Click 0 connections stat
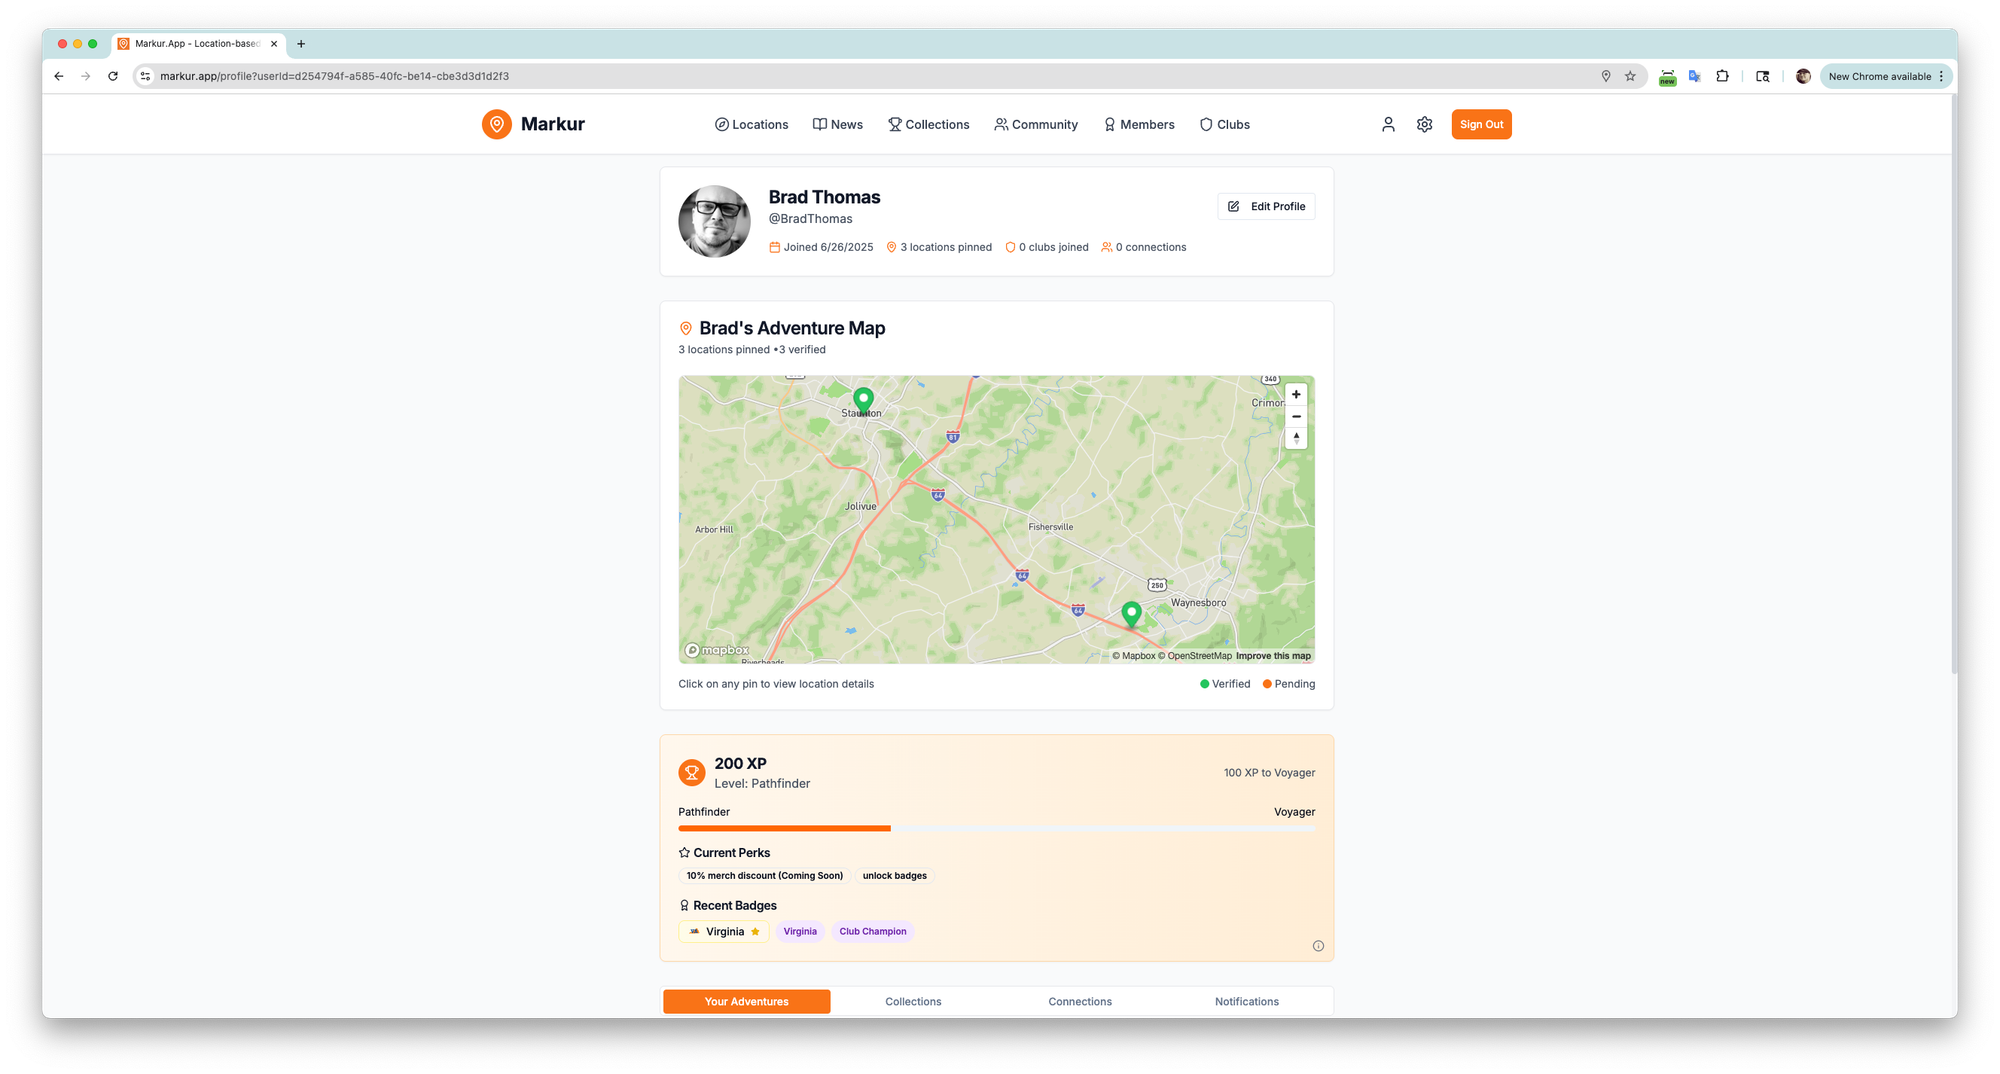Viewport: 2000px width, 1074px height. (x=1143, y=248)
